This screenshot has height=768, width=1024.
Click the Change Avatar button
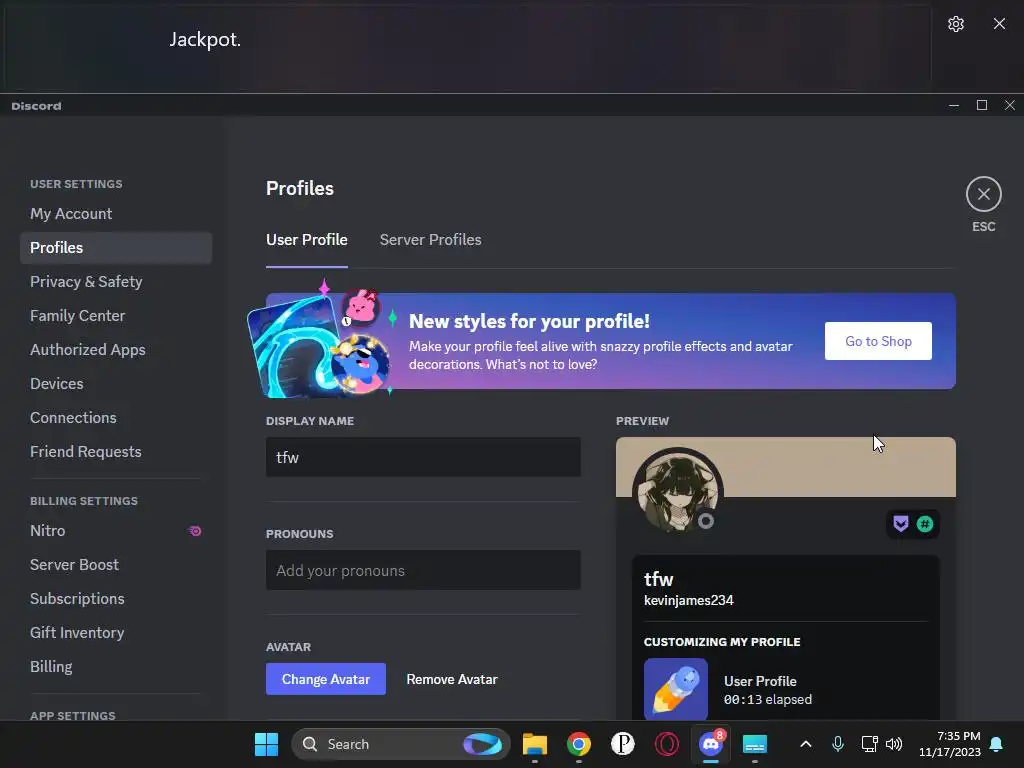coord(326,679)
